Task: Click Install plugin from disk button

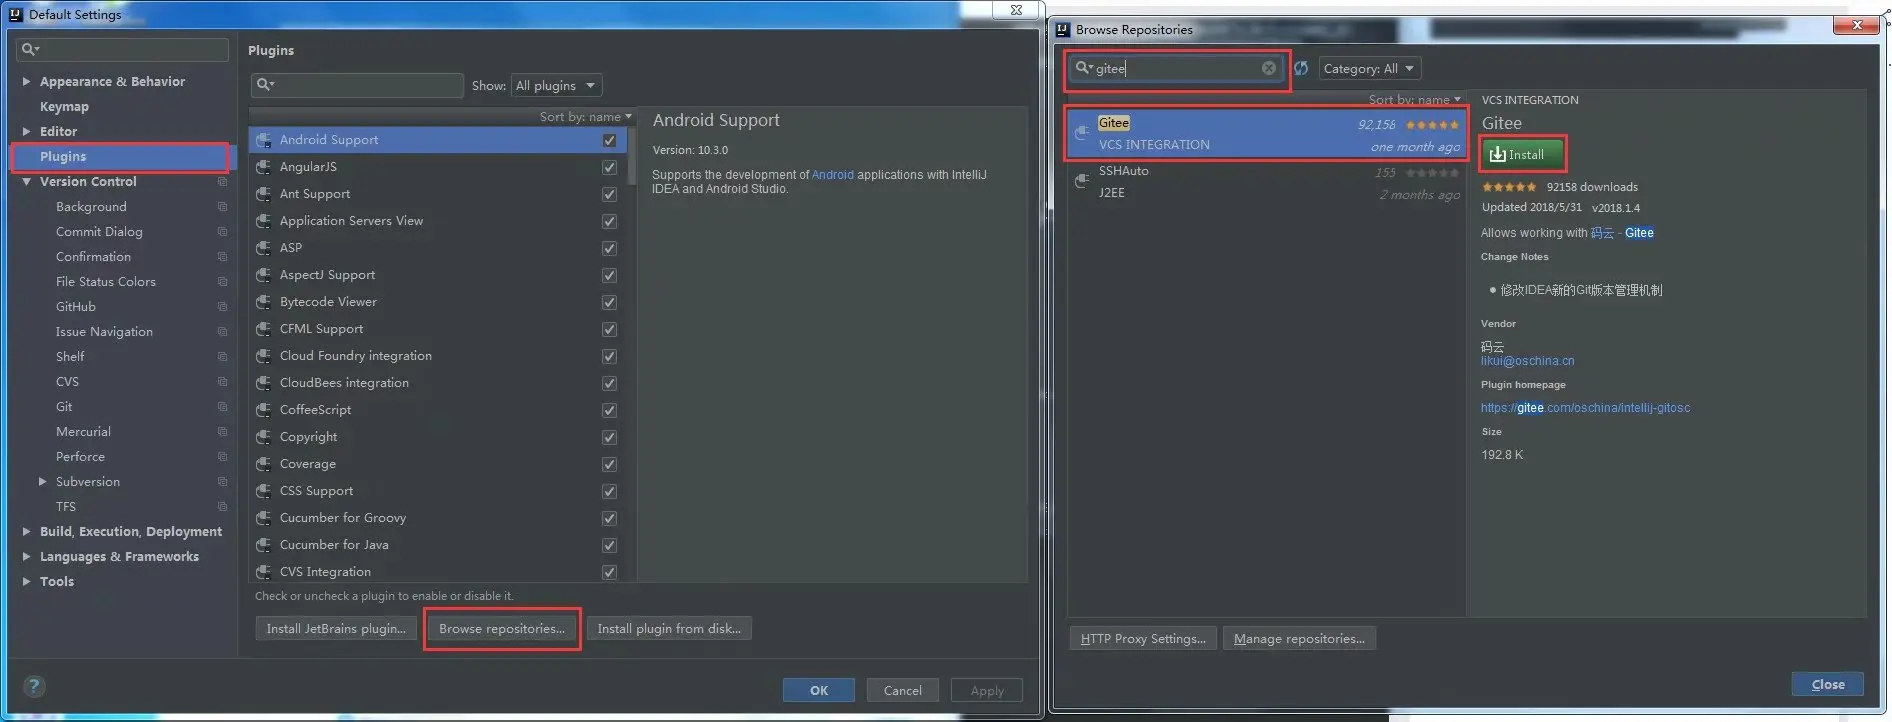Action: tap(669, 629)
